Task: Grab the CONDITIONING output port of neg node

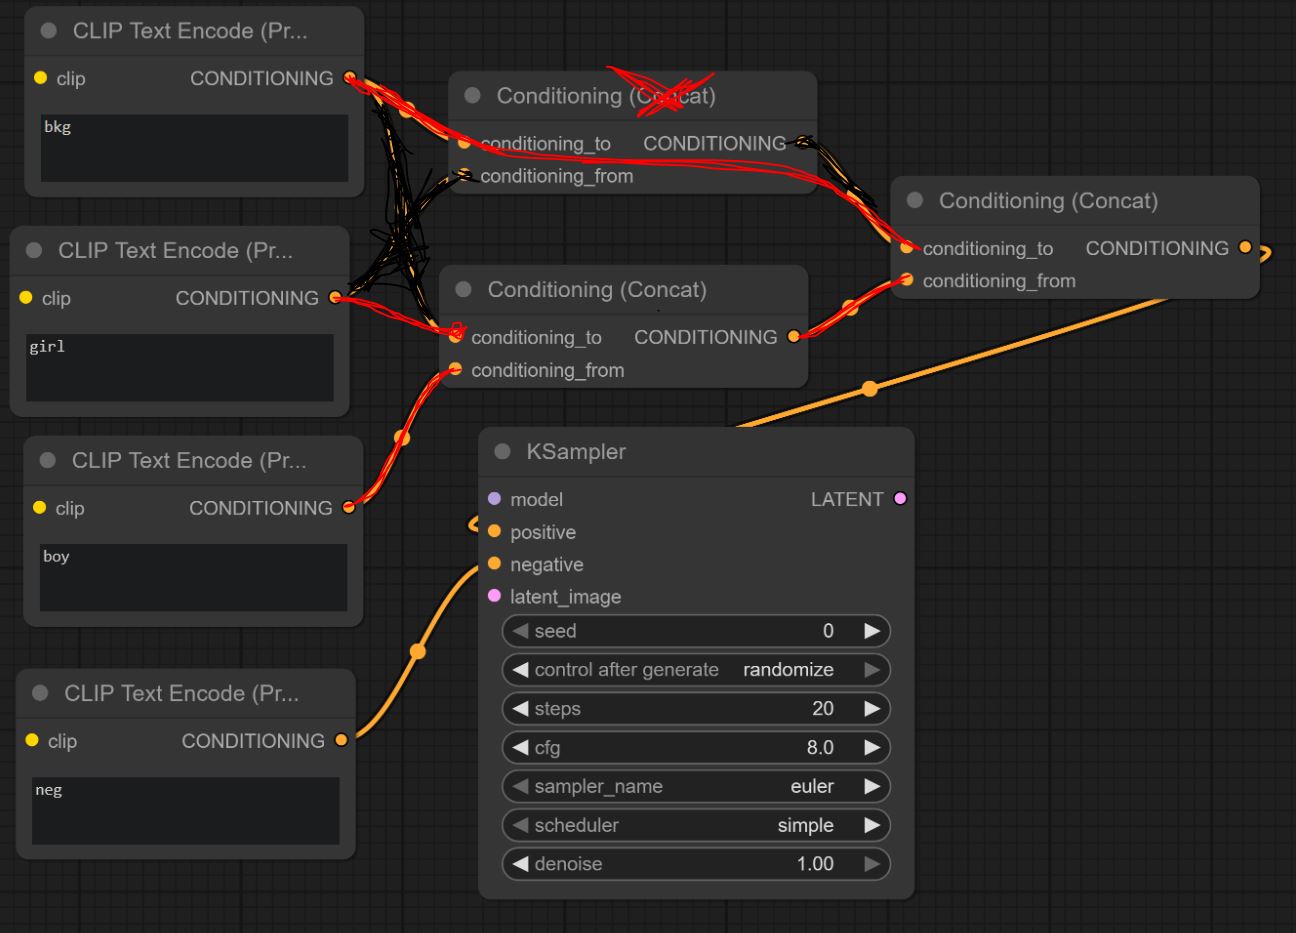Action: point(341,741)
